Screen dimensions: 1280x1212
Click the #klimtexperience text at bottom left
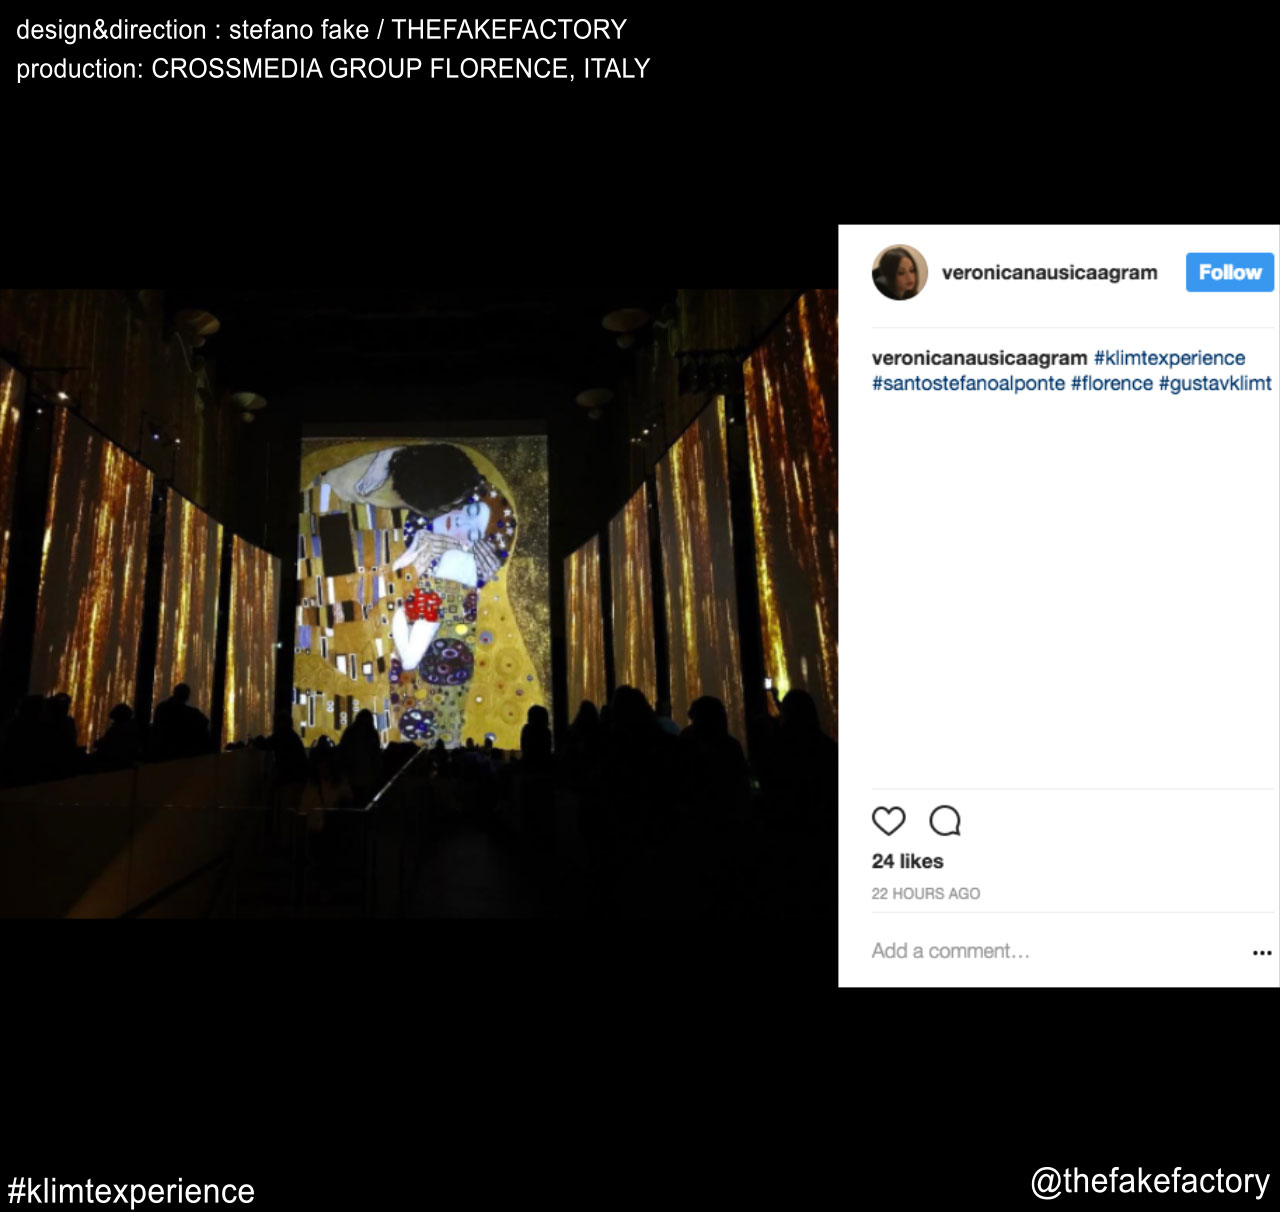pos(131,1191)
